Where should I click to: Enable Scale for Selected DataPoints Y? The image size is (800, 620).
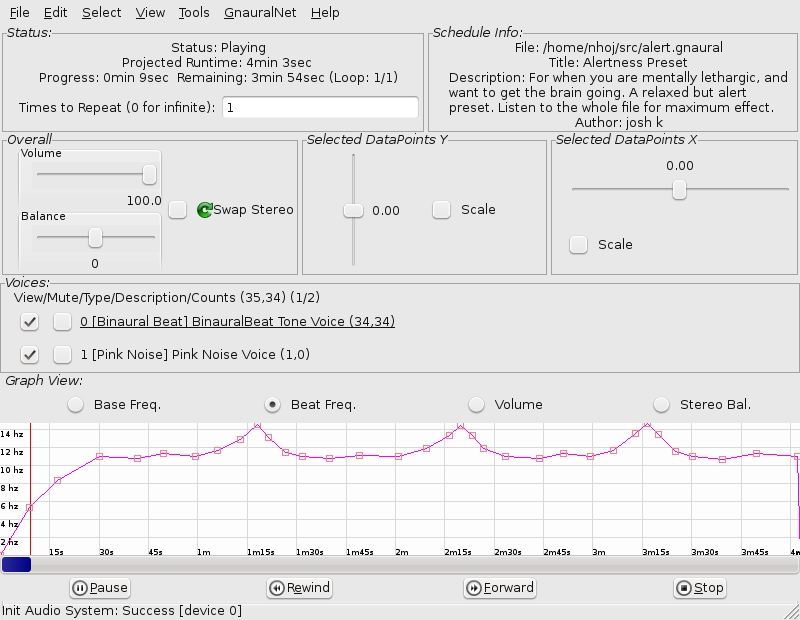pos(441,210)
